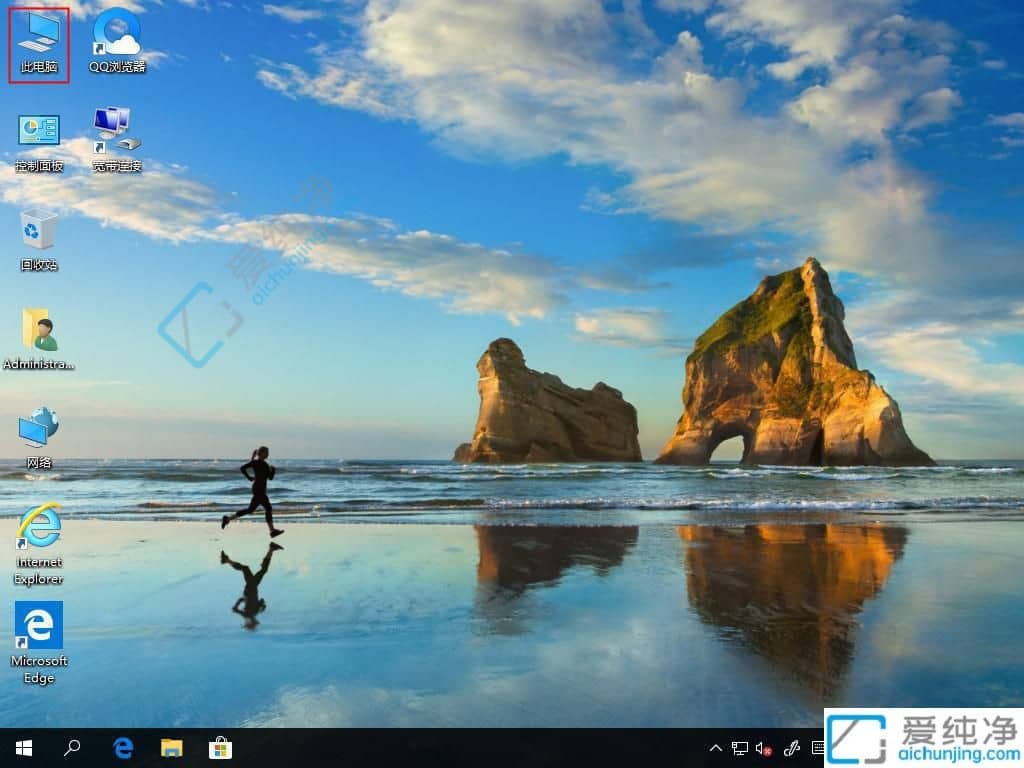Open File Explorer from the taskbar
The height and width of the screenshot is (768, 1024).
(172, 747)
